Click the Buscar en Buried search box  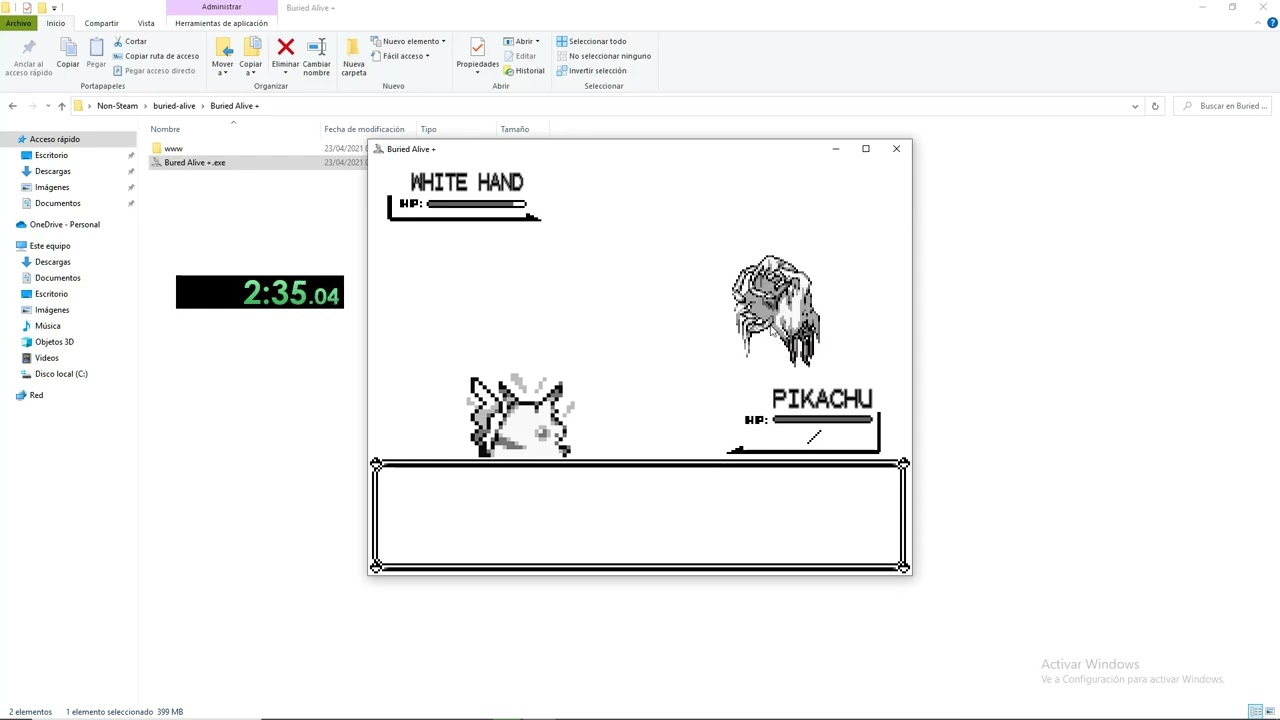click(1225, 106)
